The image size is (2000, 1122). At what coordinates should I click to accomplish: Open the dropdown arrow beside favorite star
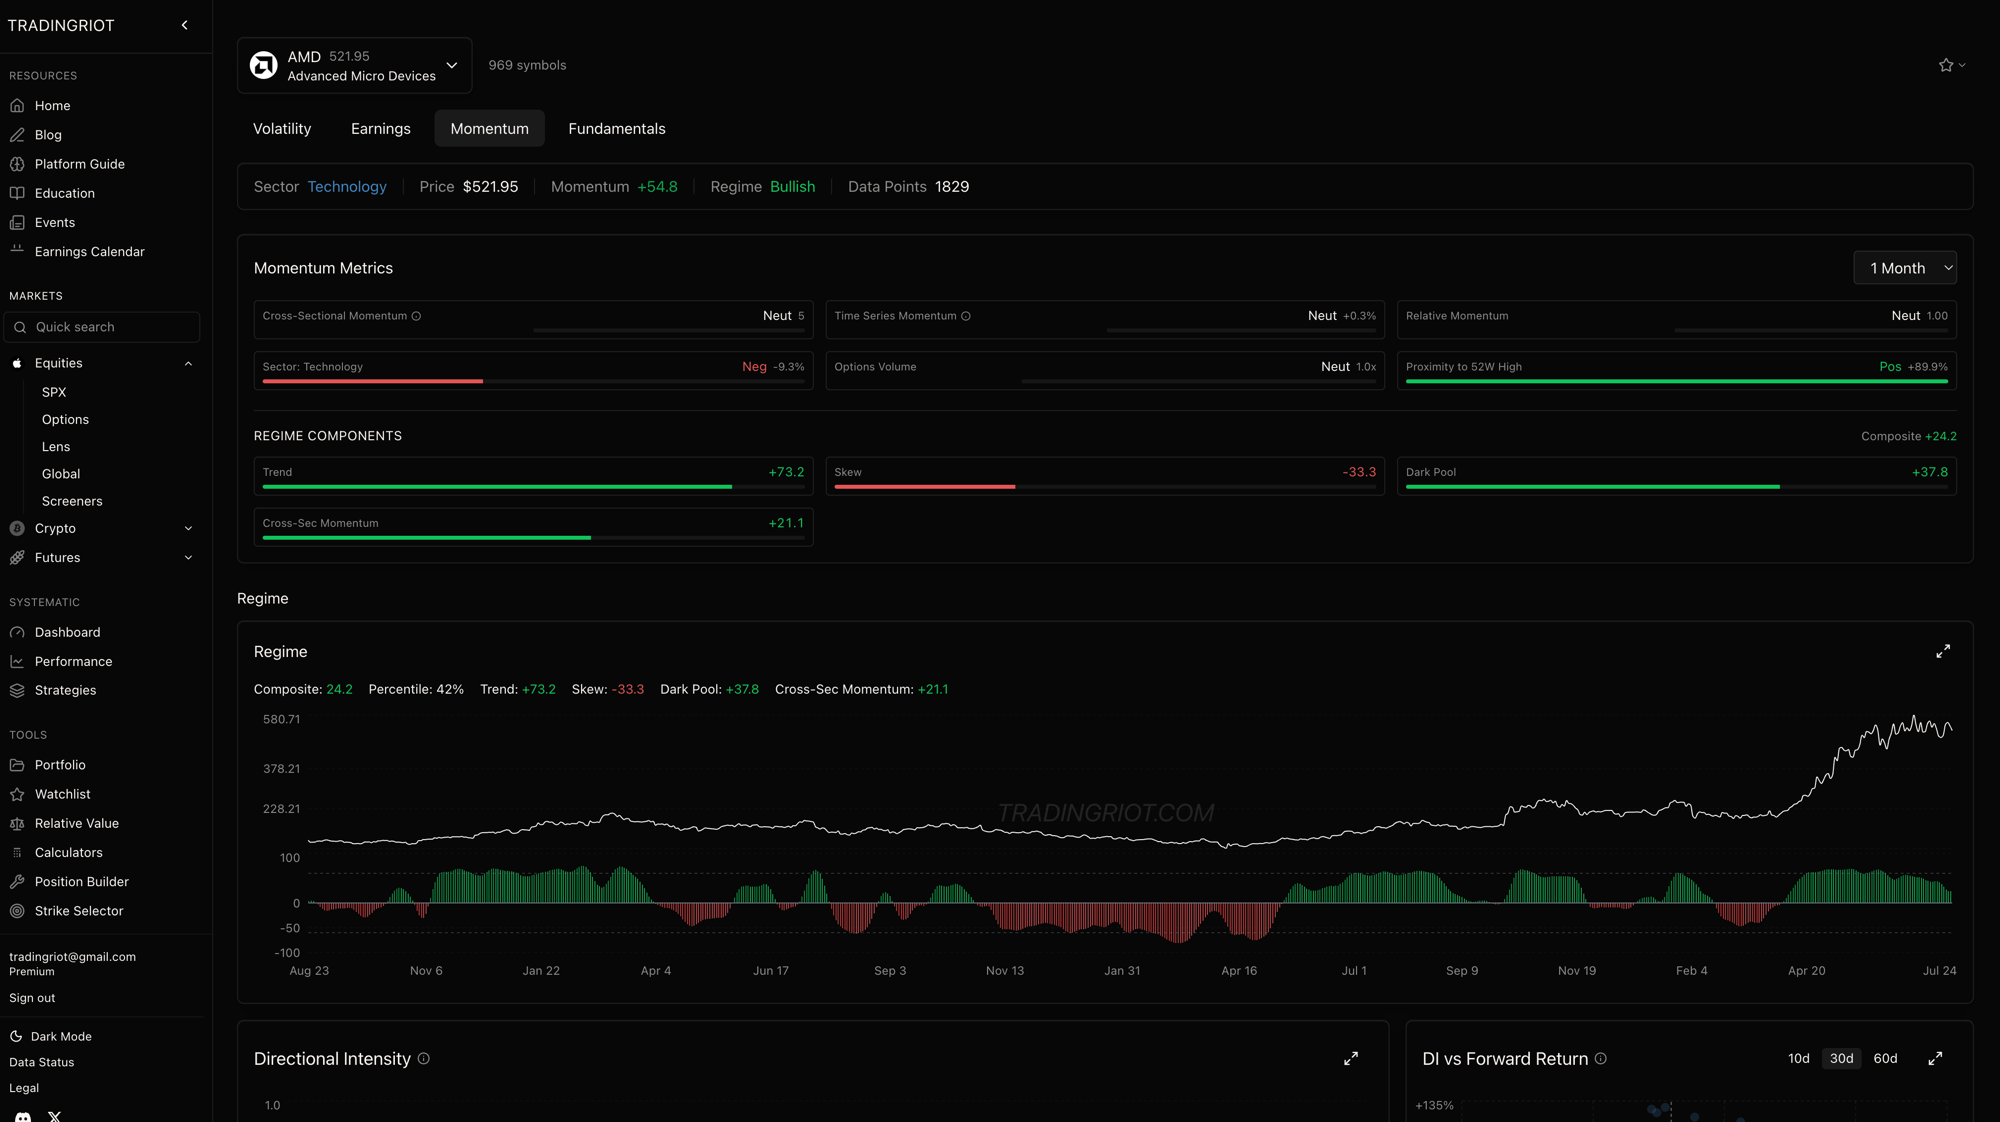click(x=1962, y=65)
